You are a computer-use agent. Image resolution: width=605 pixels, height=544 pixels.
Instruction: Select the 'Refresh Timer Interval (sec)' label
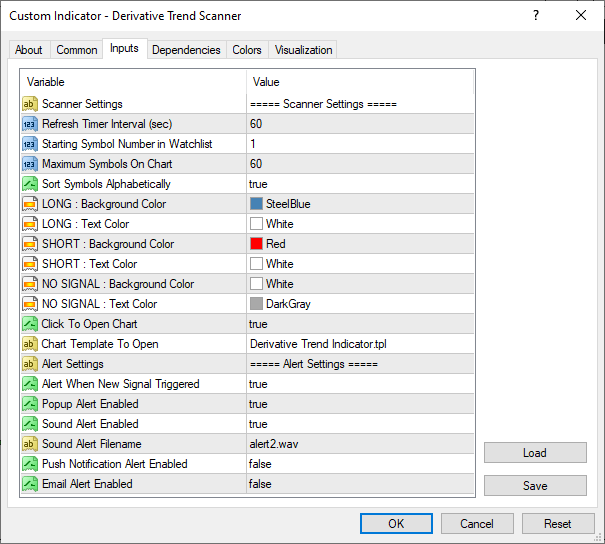coord(107,124)
